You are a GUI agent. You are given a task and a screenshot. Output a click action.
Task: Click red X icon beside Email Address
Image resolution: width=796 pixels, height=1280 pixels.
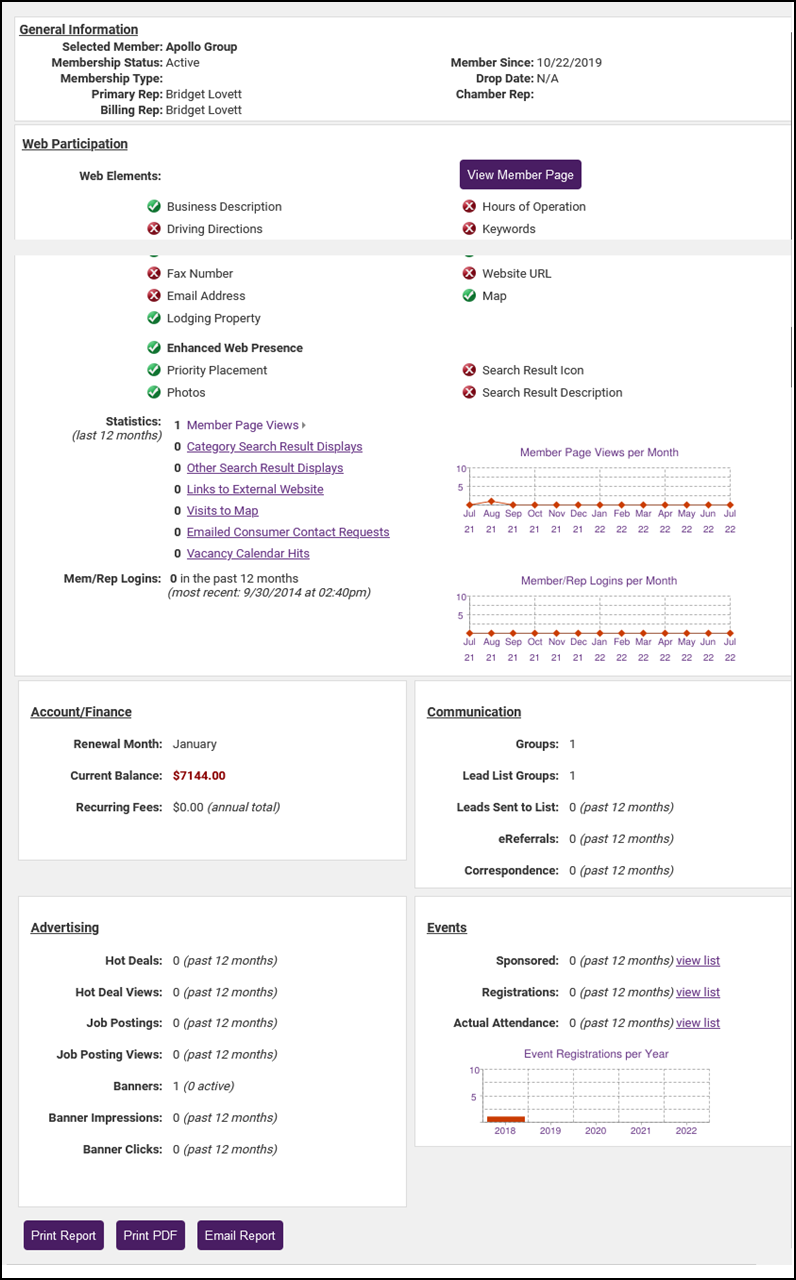pyautogui.click(x=154, y=296)
